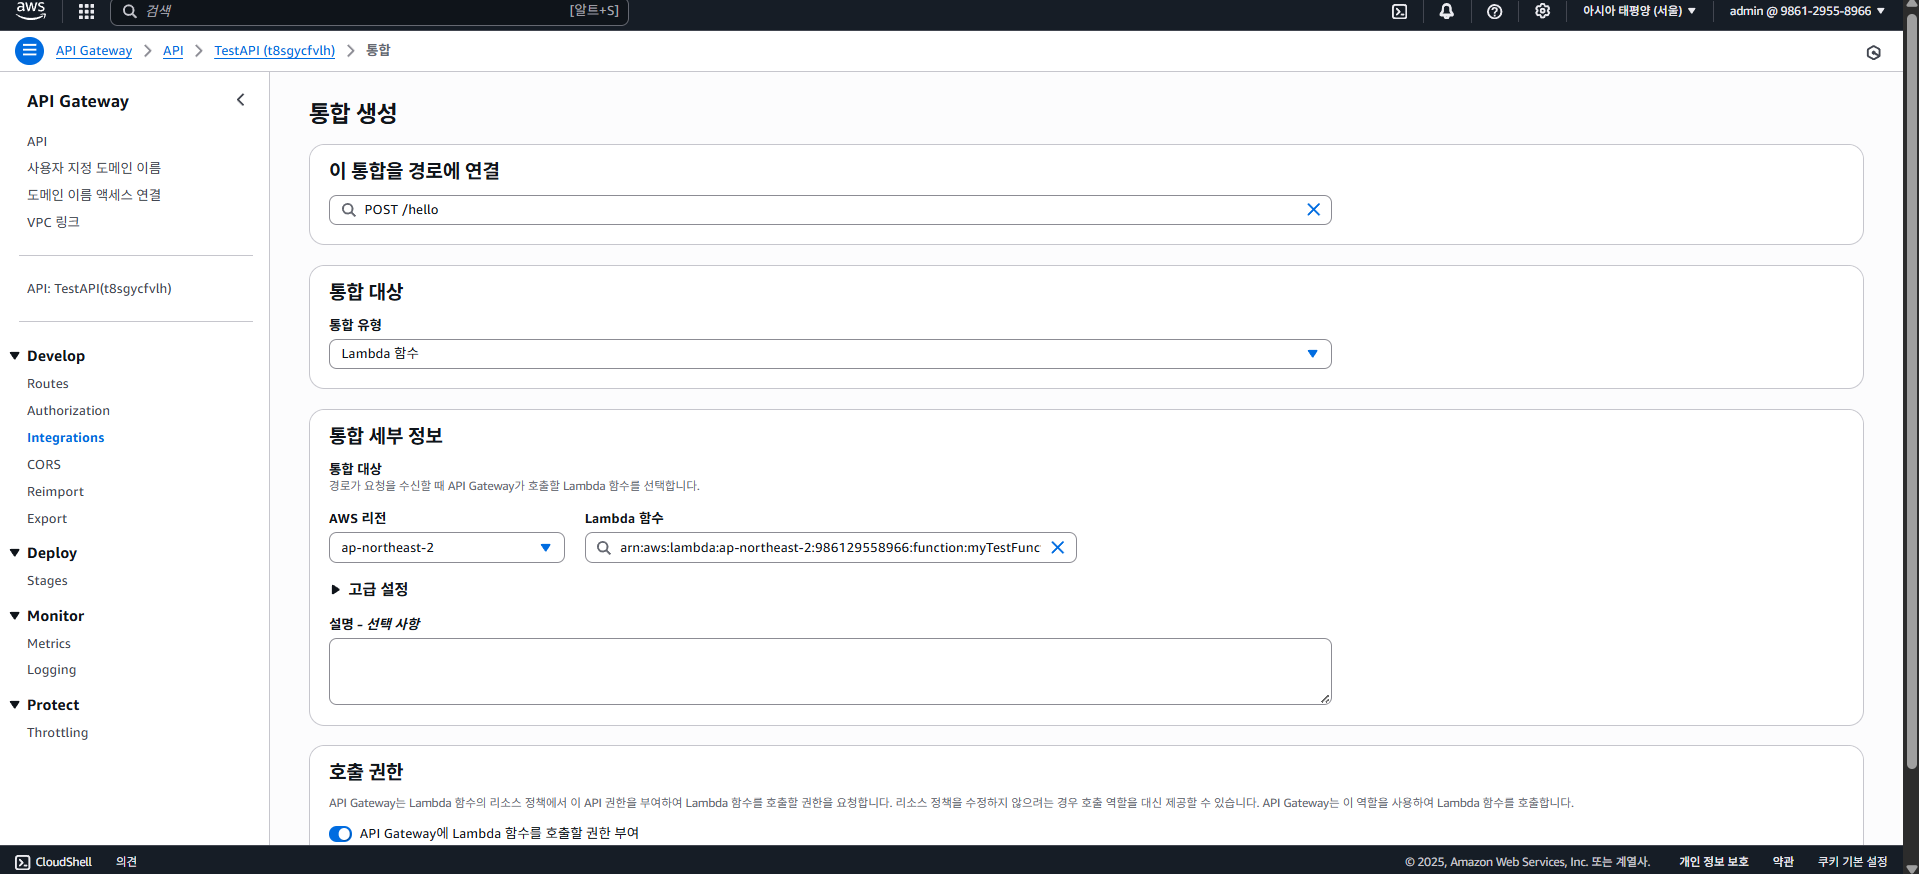The height and width of the screenshot is (874, 1919).
Task: Toggle Lambda invoke permission switch
Action: point(340,834)
